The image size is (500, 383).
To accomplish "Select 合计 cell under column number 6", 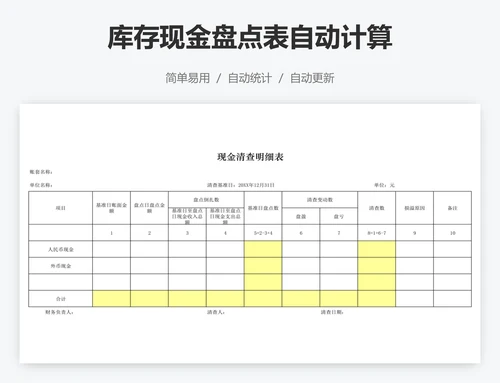I will tap(301, 299).
